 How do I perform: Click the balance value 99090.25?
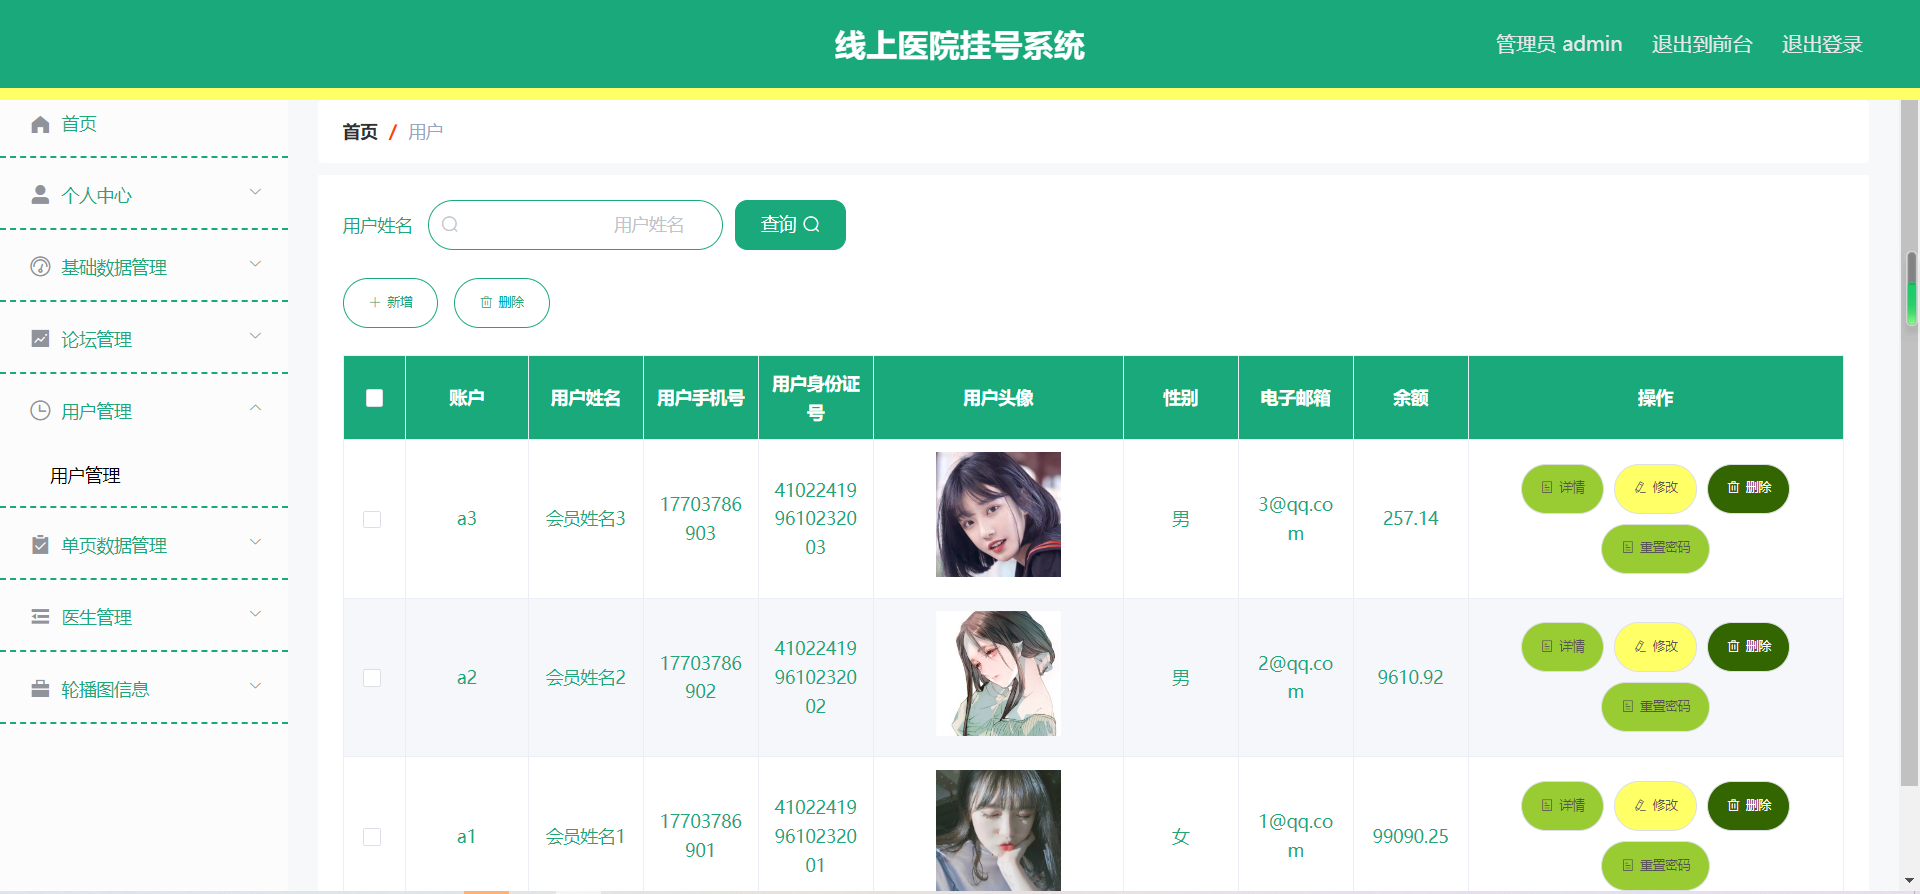point(1410,836)
